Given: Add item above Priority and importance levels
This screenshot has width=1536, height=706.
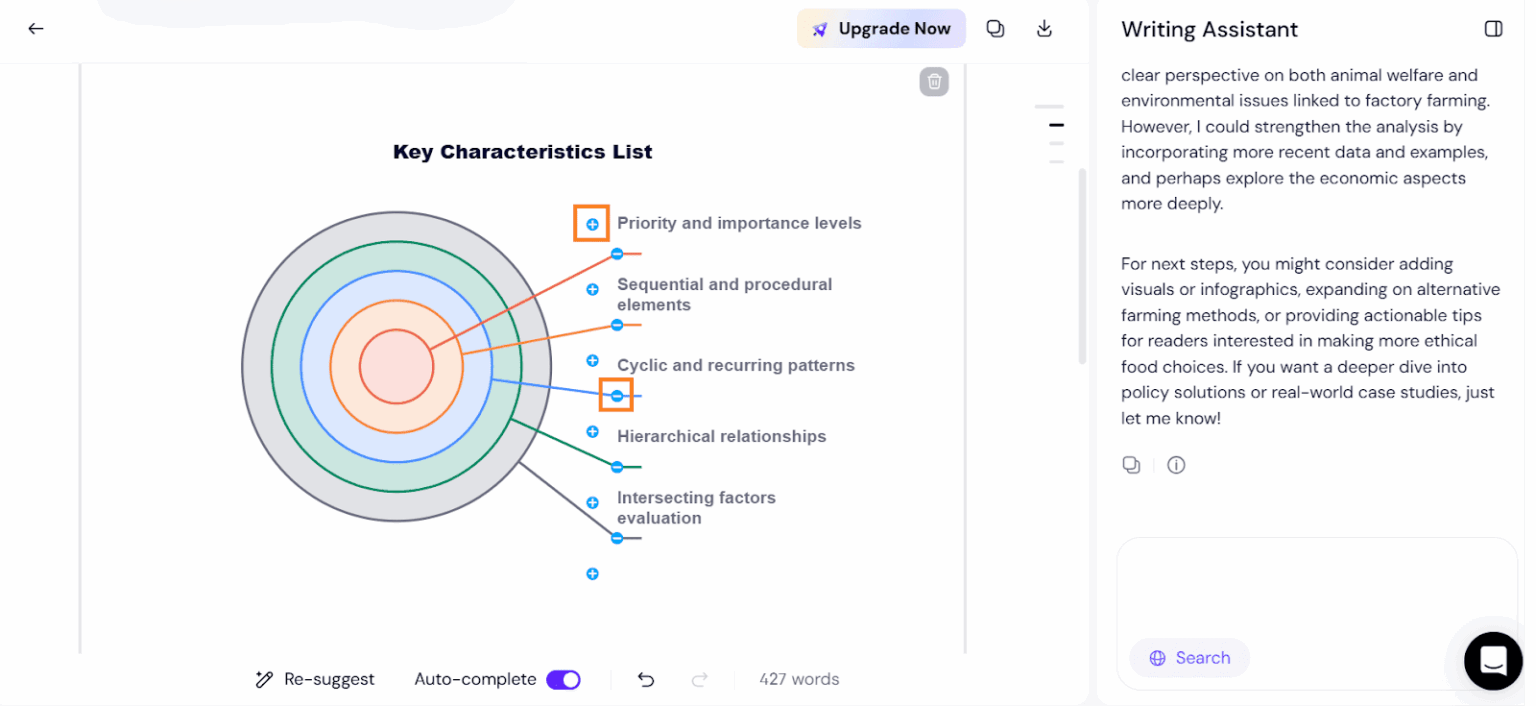Looking at the screenshot, I should (592, 224).
